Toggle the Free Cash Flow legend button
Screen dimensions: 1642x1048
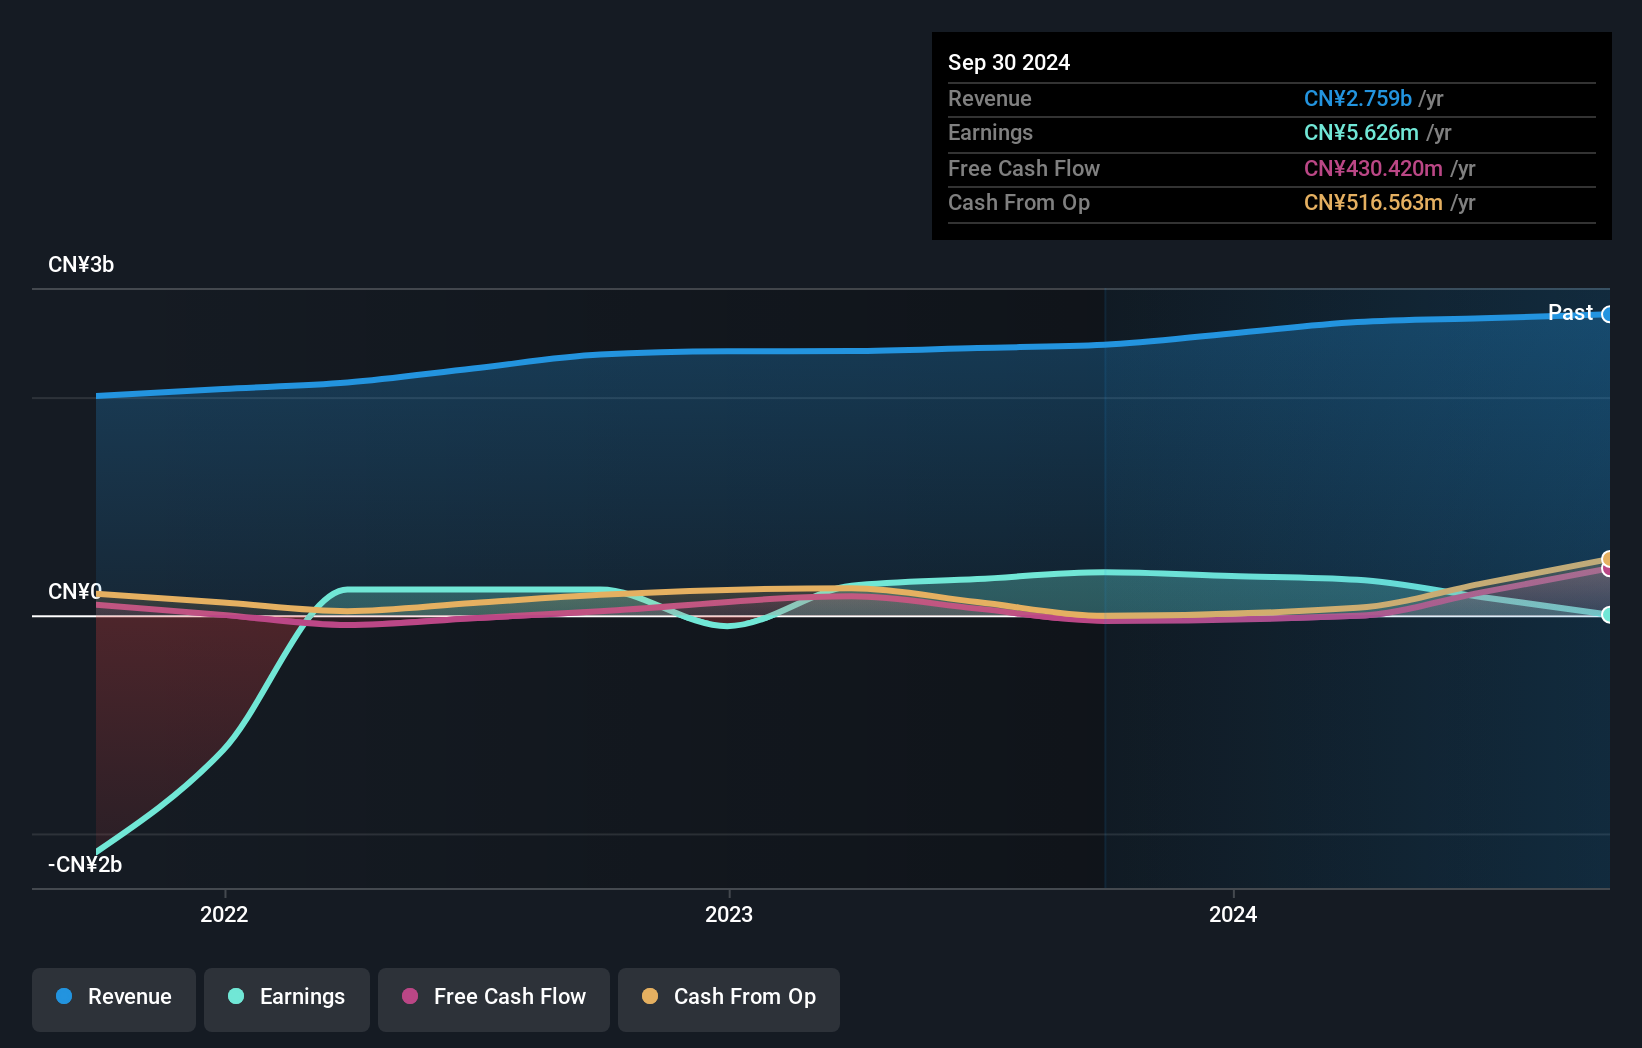(494, 999)
